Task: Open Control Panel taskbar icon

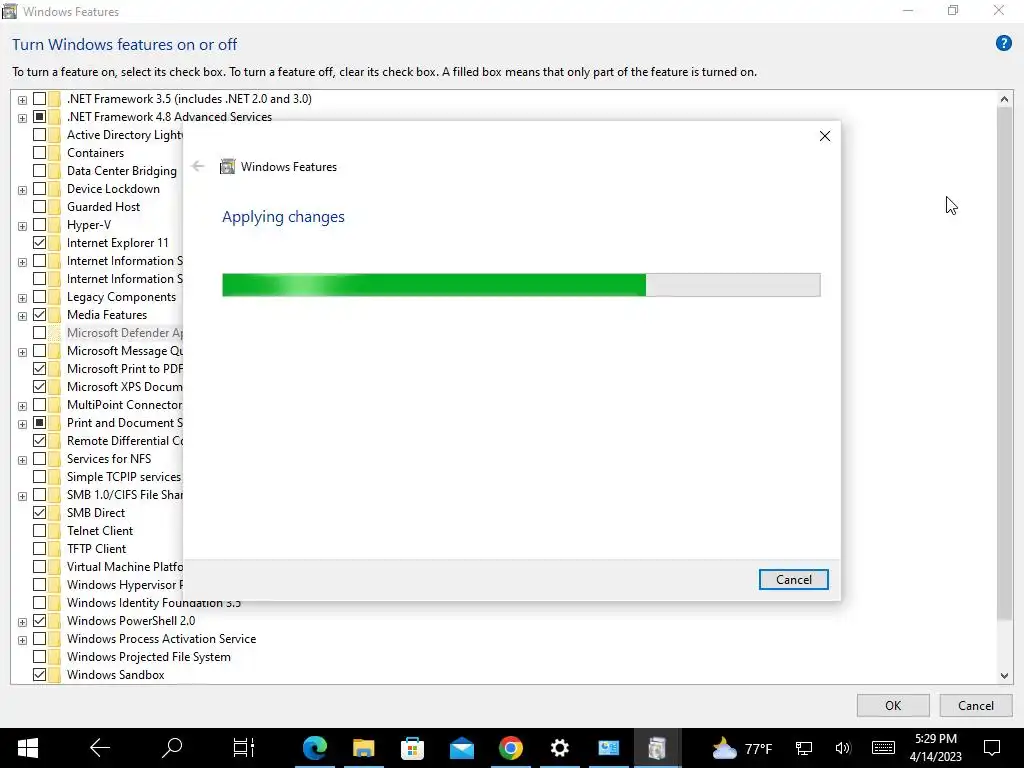Action: click(609, 748)
